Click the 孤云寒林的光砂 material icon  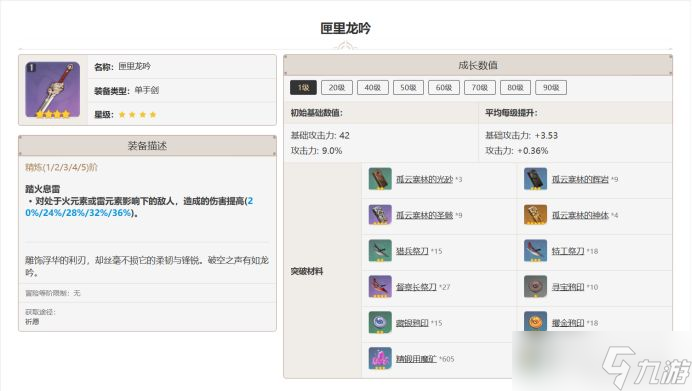click(x=380, y=179)
